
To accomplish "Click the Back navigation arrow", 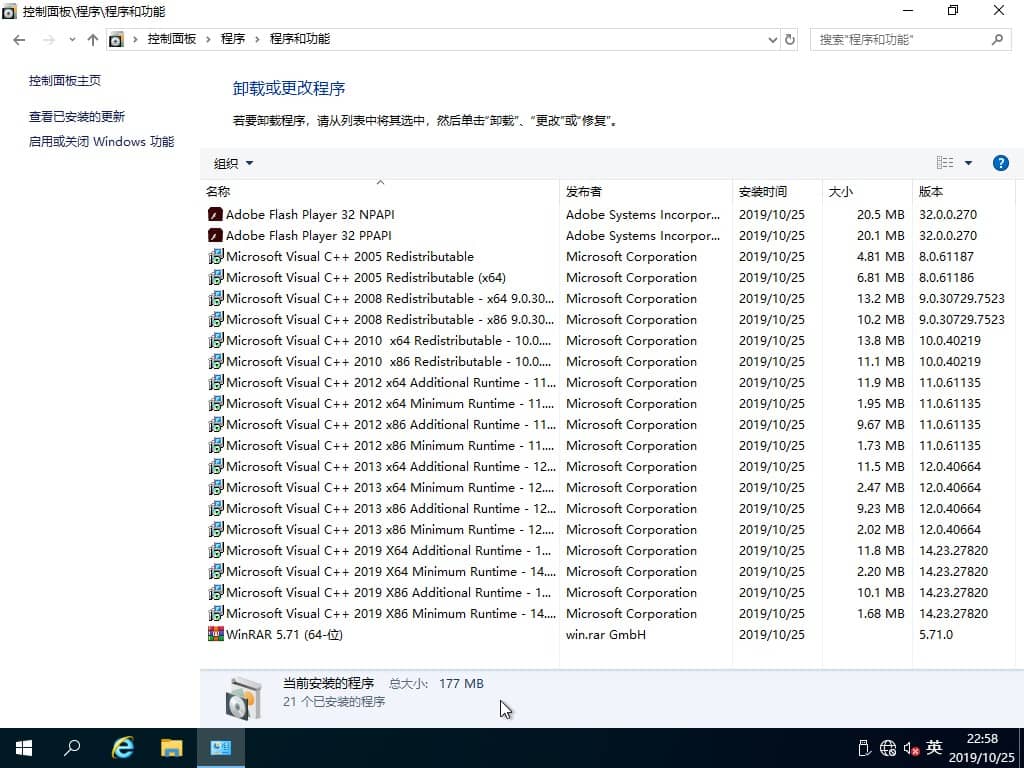I will 19,40.
